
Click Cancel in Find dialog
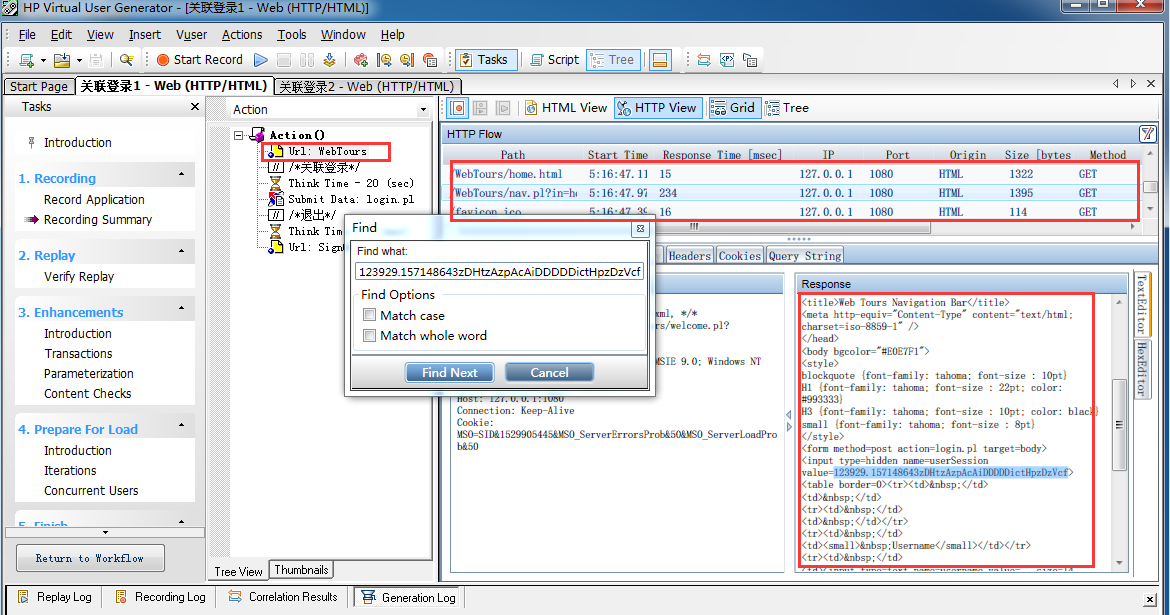(549, 372)
